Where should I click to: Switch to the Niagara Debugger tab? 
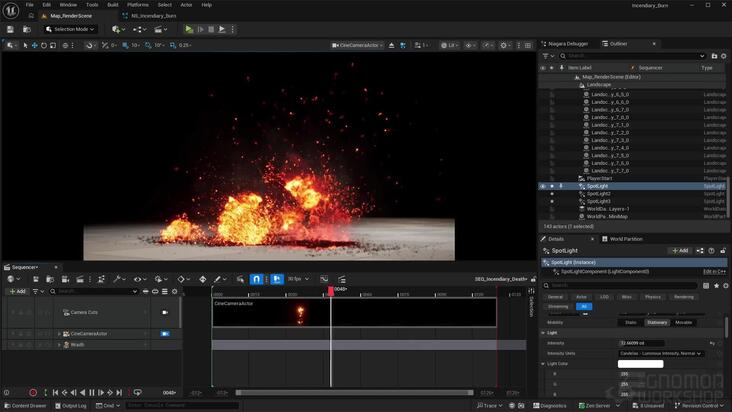[564, 43]
